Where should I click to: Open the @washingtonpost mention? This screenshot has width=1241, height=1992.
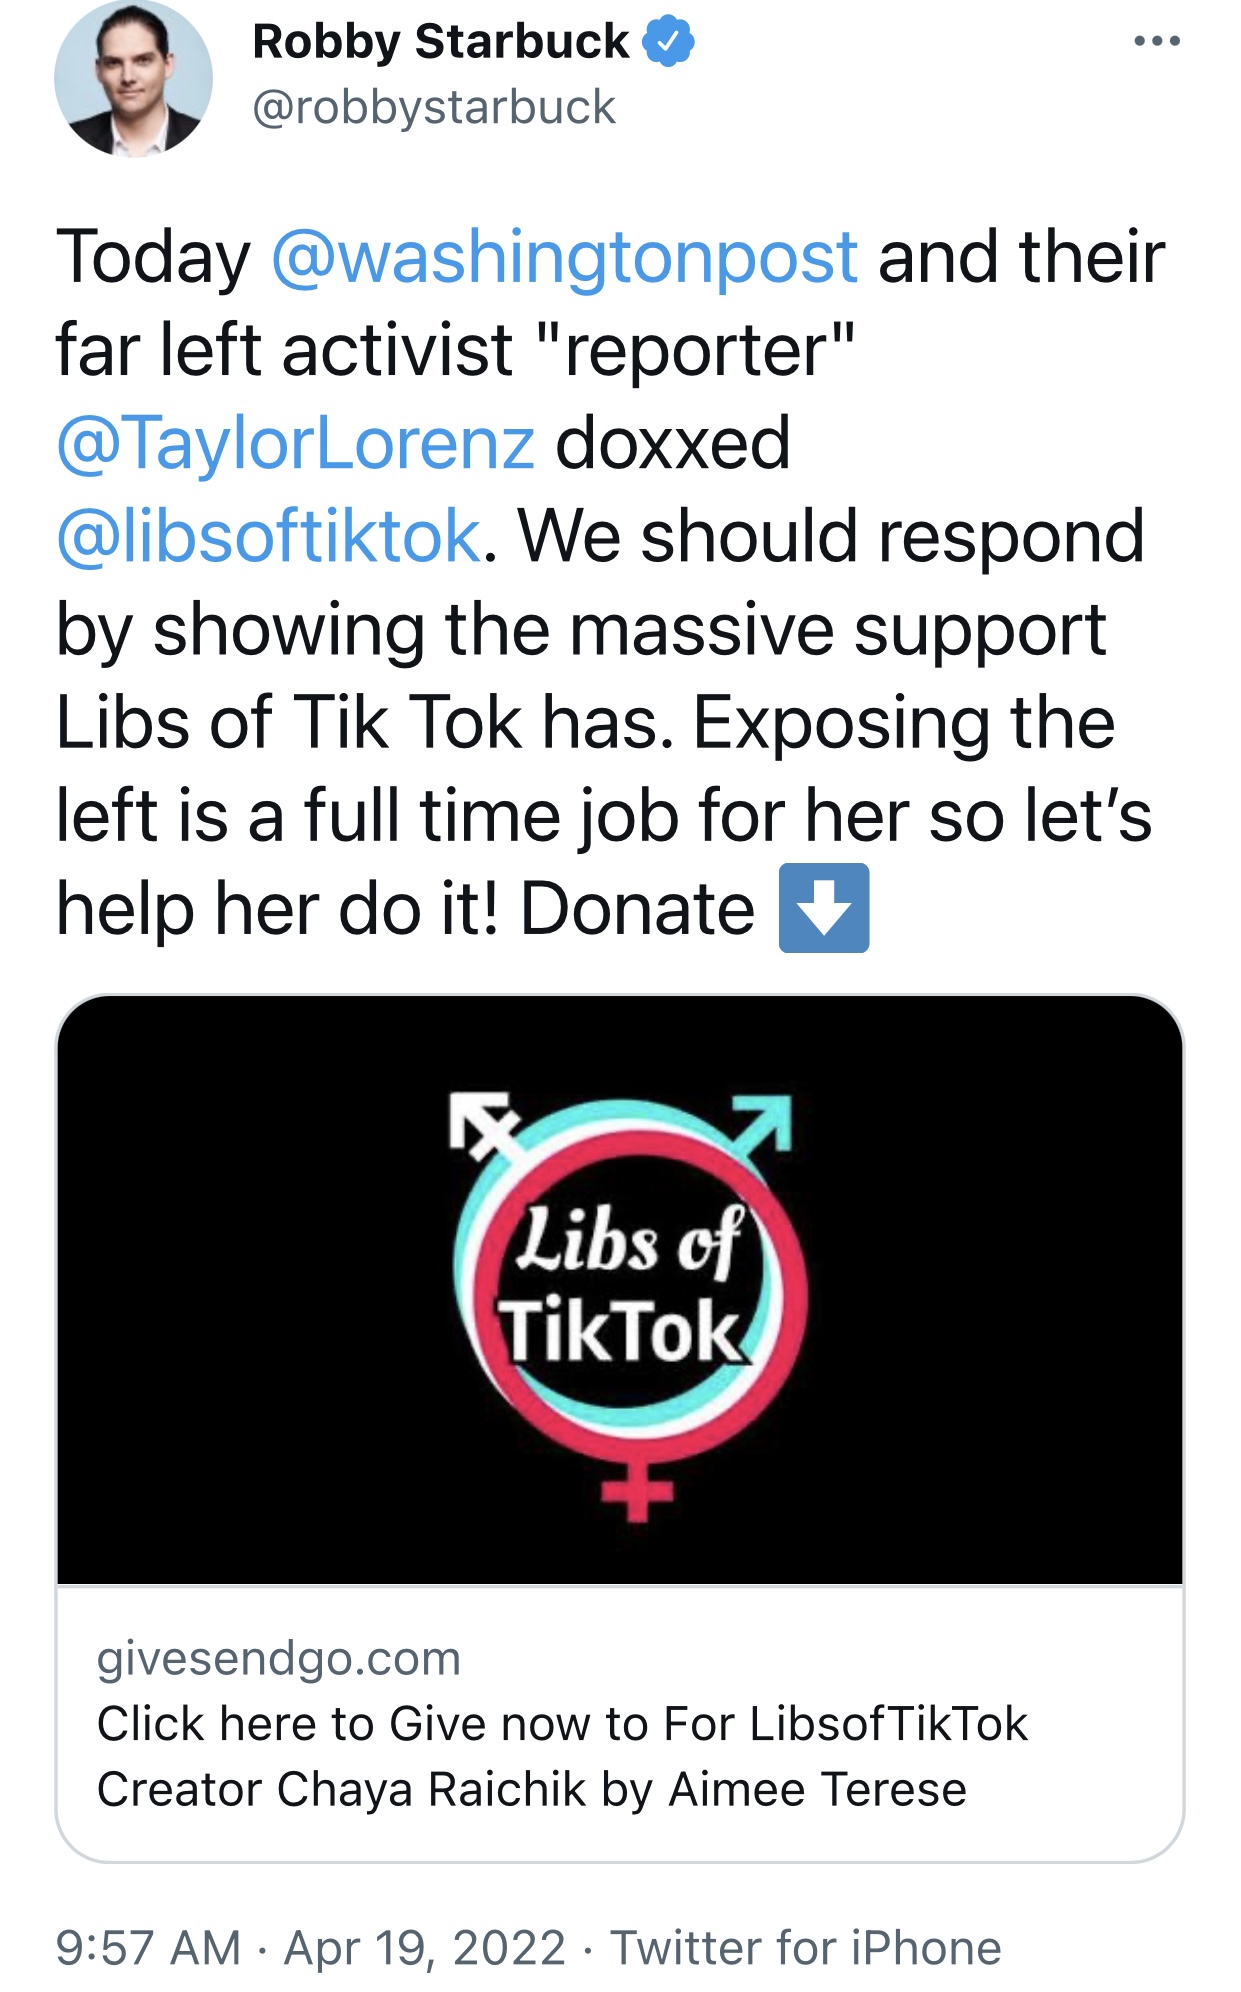(x=564, y=257)
